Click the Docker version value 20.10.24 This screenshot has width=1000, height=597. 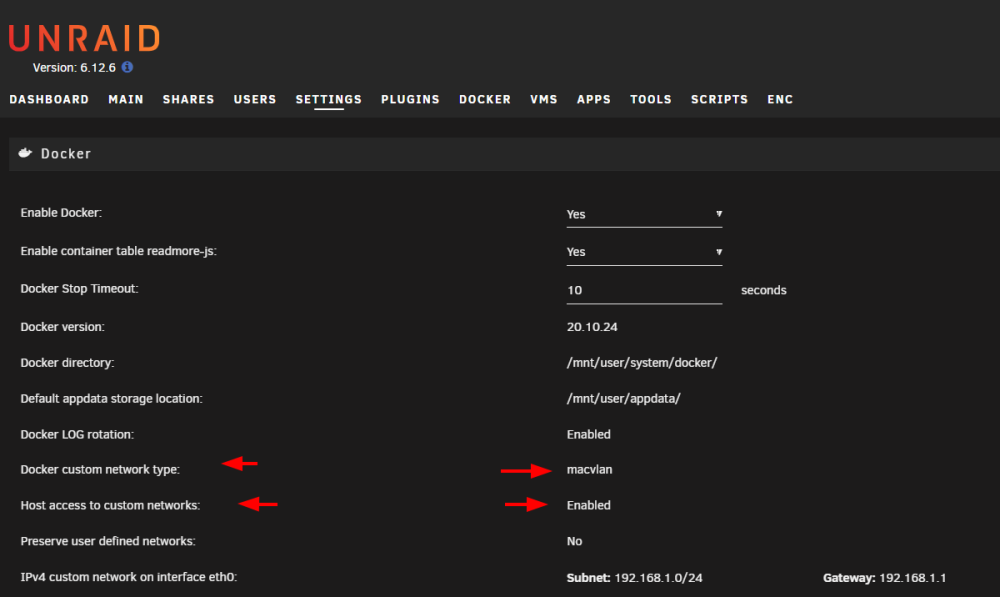[592, 327]
